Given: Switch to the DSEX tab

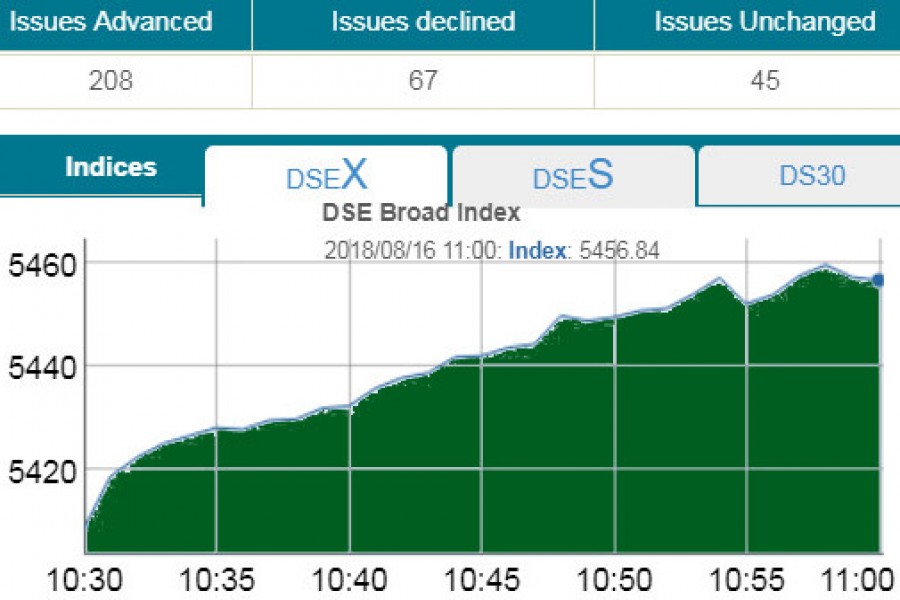Looking at the screenshot, I should pyautogui.click(x=326, y=177).
